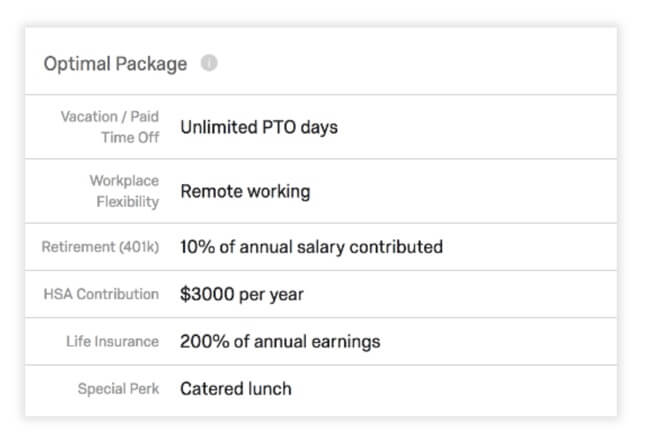Click the Workplace Flexibility label
This screenshot has width=647, height=444.
pyautogui.click(x=124, y=191)
